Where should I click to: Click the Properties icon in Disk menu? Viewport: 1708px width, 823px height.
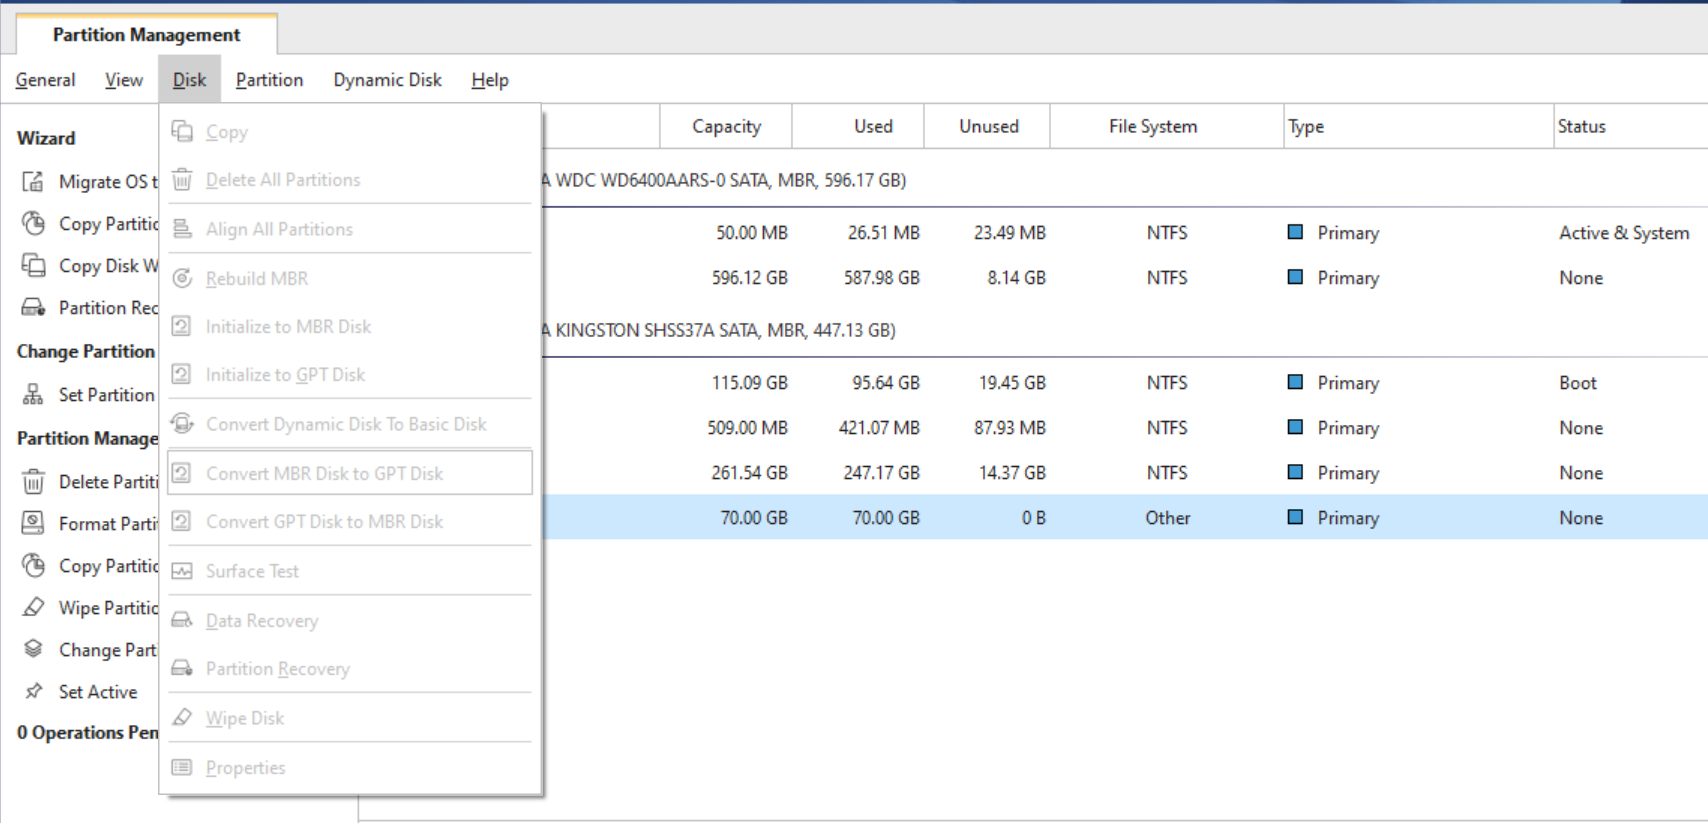pos(182,767)
